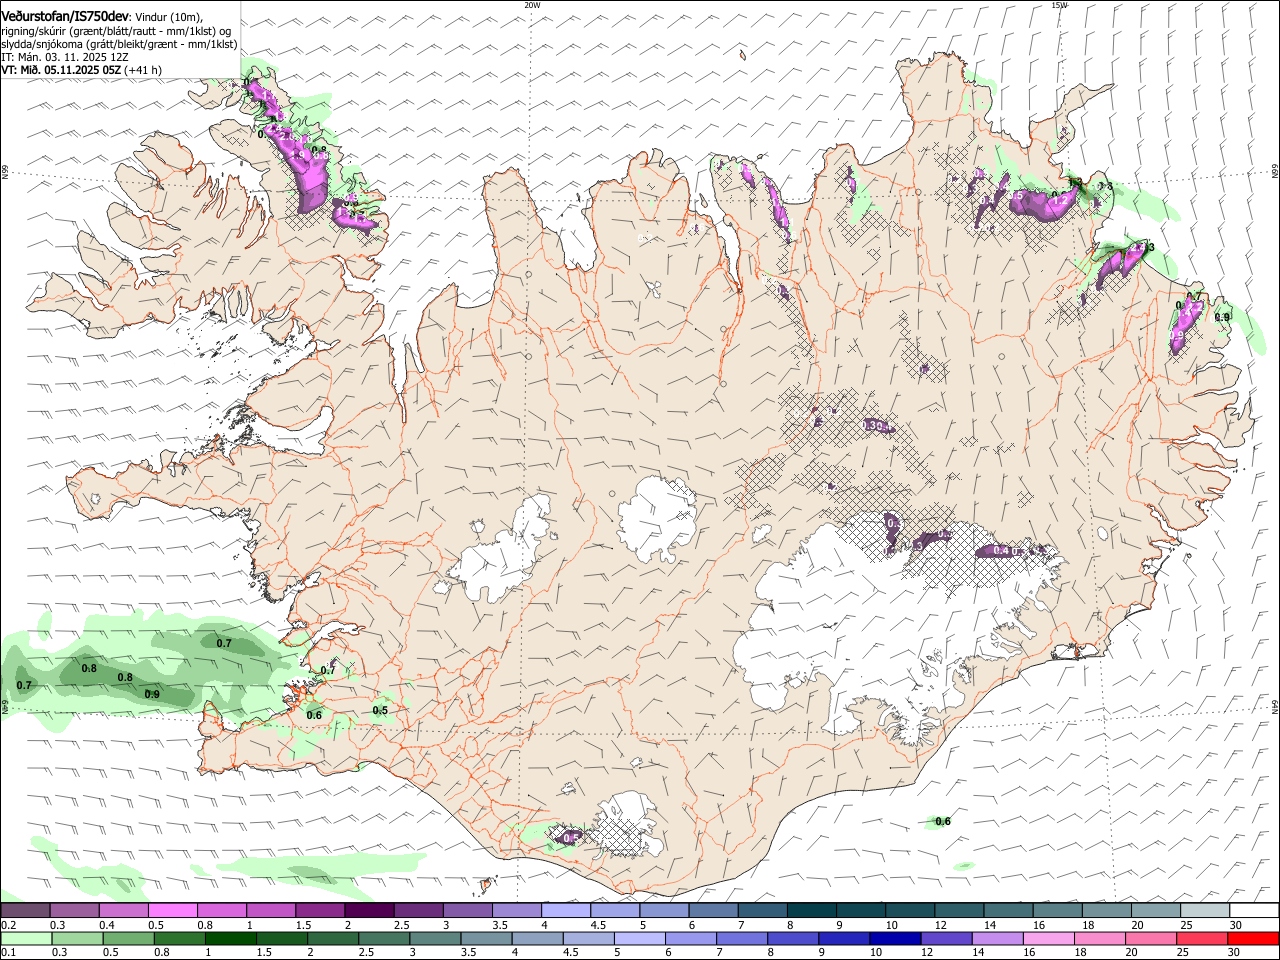1280x960 pixels.
Task: Select the dark teal upper-legend swatch between 8 and 9
Action: click(811, 910)
